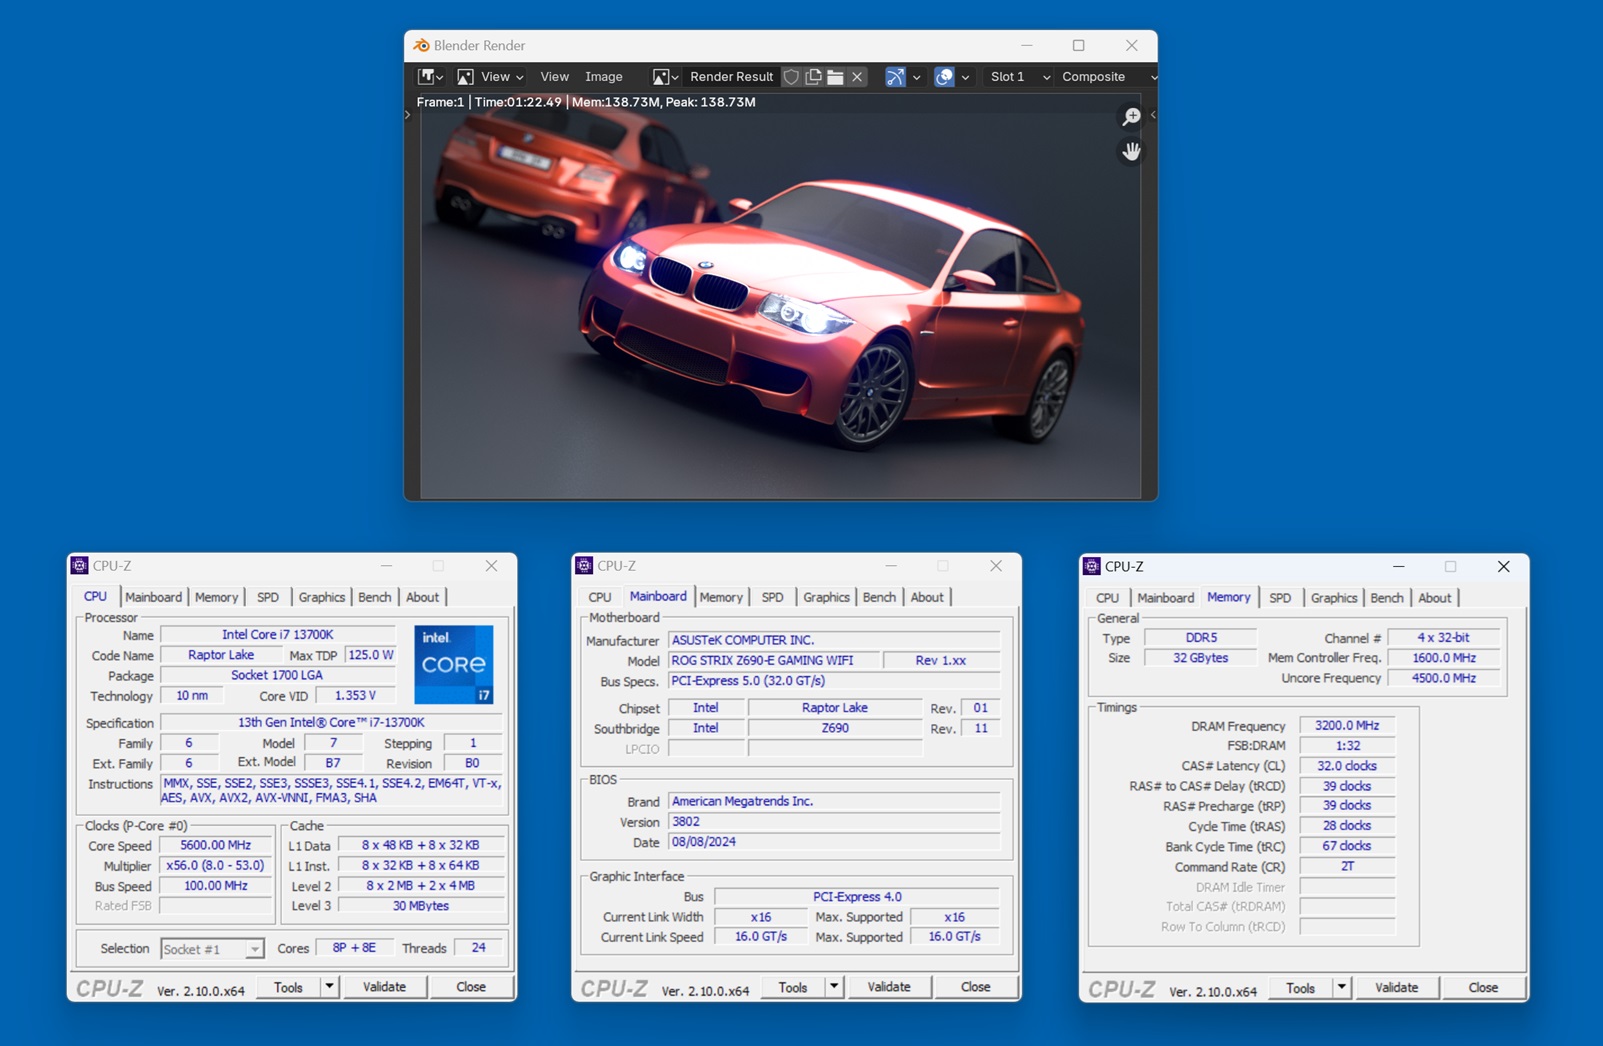Open SPD tab in left CPU-Z window

[x=268, y=597]
